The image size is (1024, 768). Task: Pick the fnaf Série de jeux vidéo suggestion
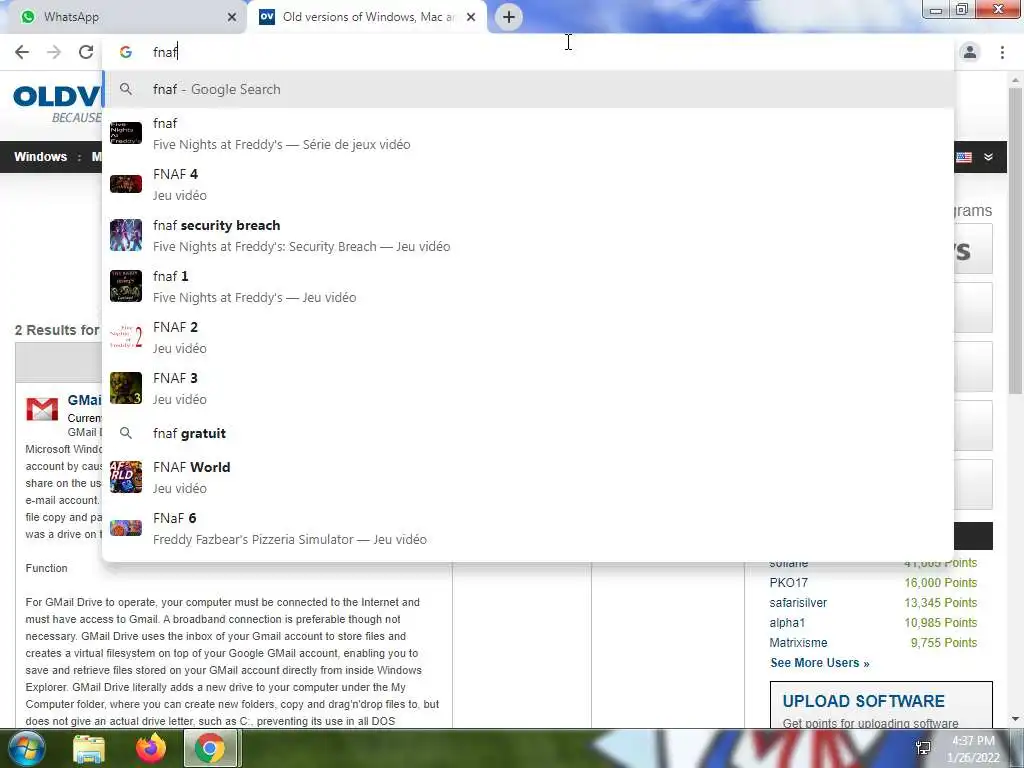pyautogui.click(x=528, y=134)
